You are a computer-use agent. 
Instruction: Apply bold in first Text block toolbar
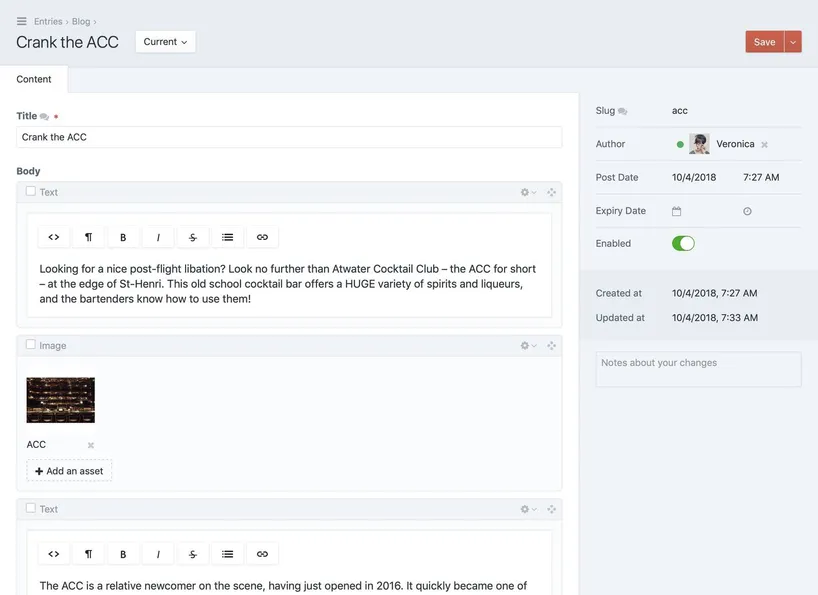pyautogui.click(x=123, y=237)
